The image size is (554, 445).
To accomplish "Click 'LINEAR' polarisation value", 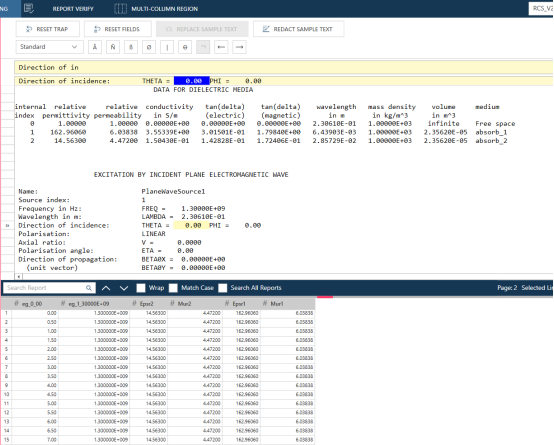I will 153,234.
